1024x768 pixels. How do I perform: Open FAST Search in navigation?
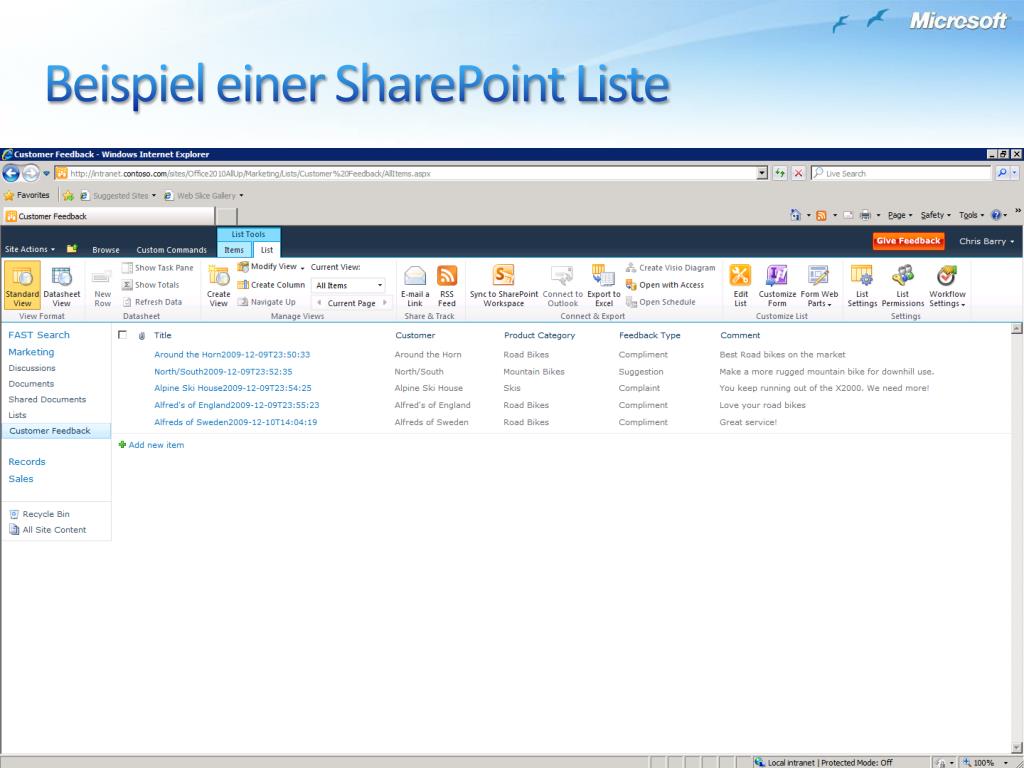pos(39,334)
